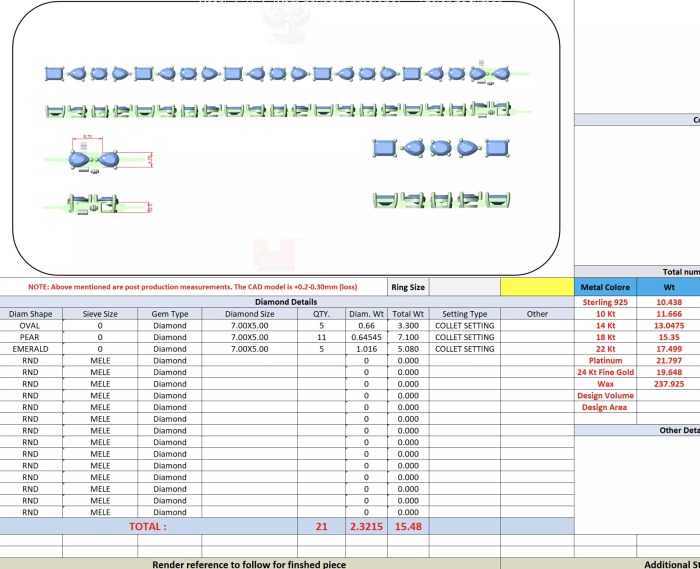Click the yellow highlighted ring size cell
Screen dimensions: 700x569
(536, 287)
